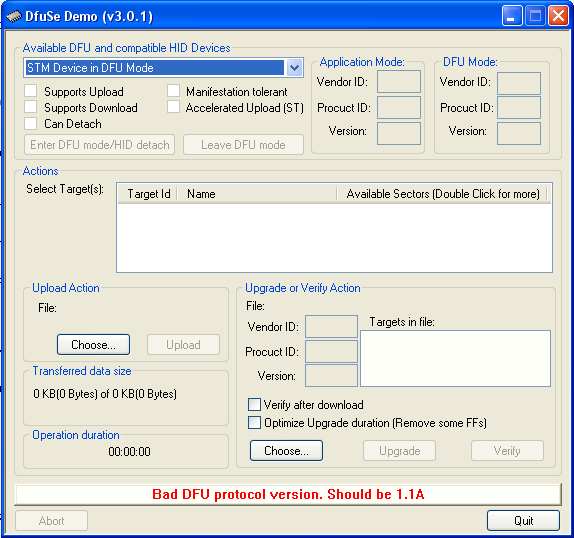Toggle the Manifestation tolerant checkbox
Viewport: 574px width, 538px height.
point(174,91)
